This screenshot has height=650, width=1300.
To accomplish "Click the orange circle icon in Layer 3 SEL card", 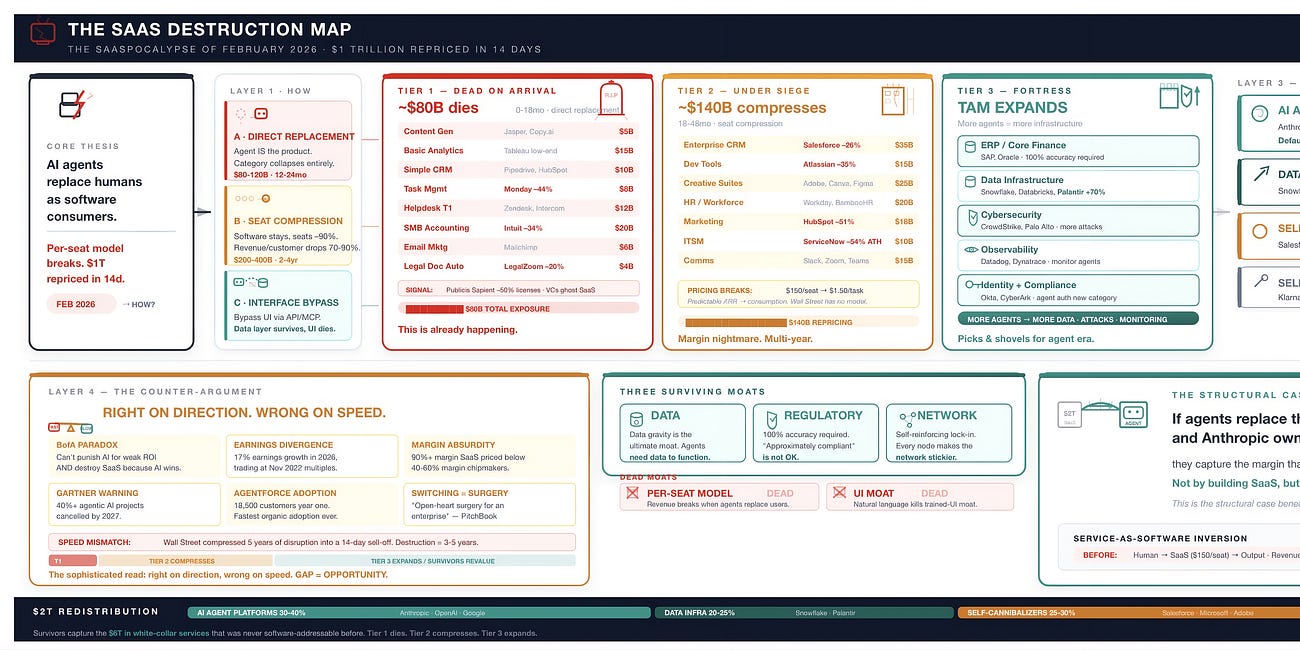I will pyautogui.click(x=1260, y=230).
